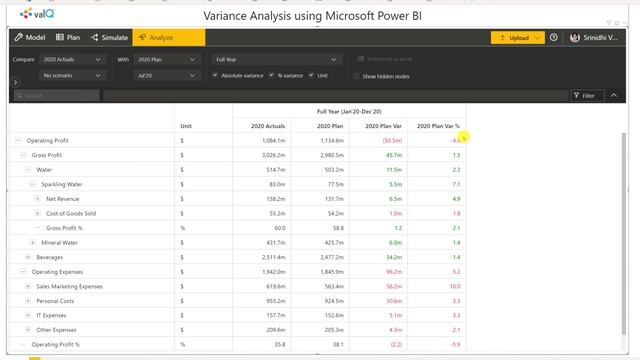Expand the Beverages node
The width and height of the screenshot is (640, 360).
28,257
